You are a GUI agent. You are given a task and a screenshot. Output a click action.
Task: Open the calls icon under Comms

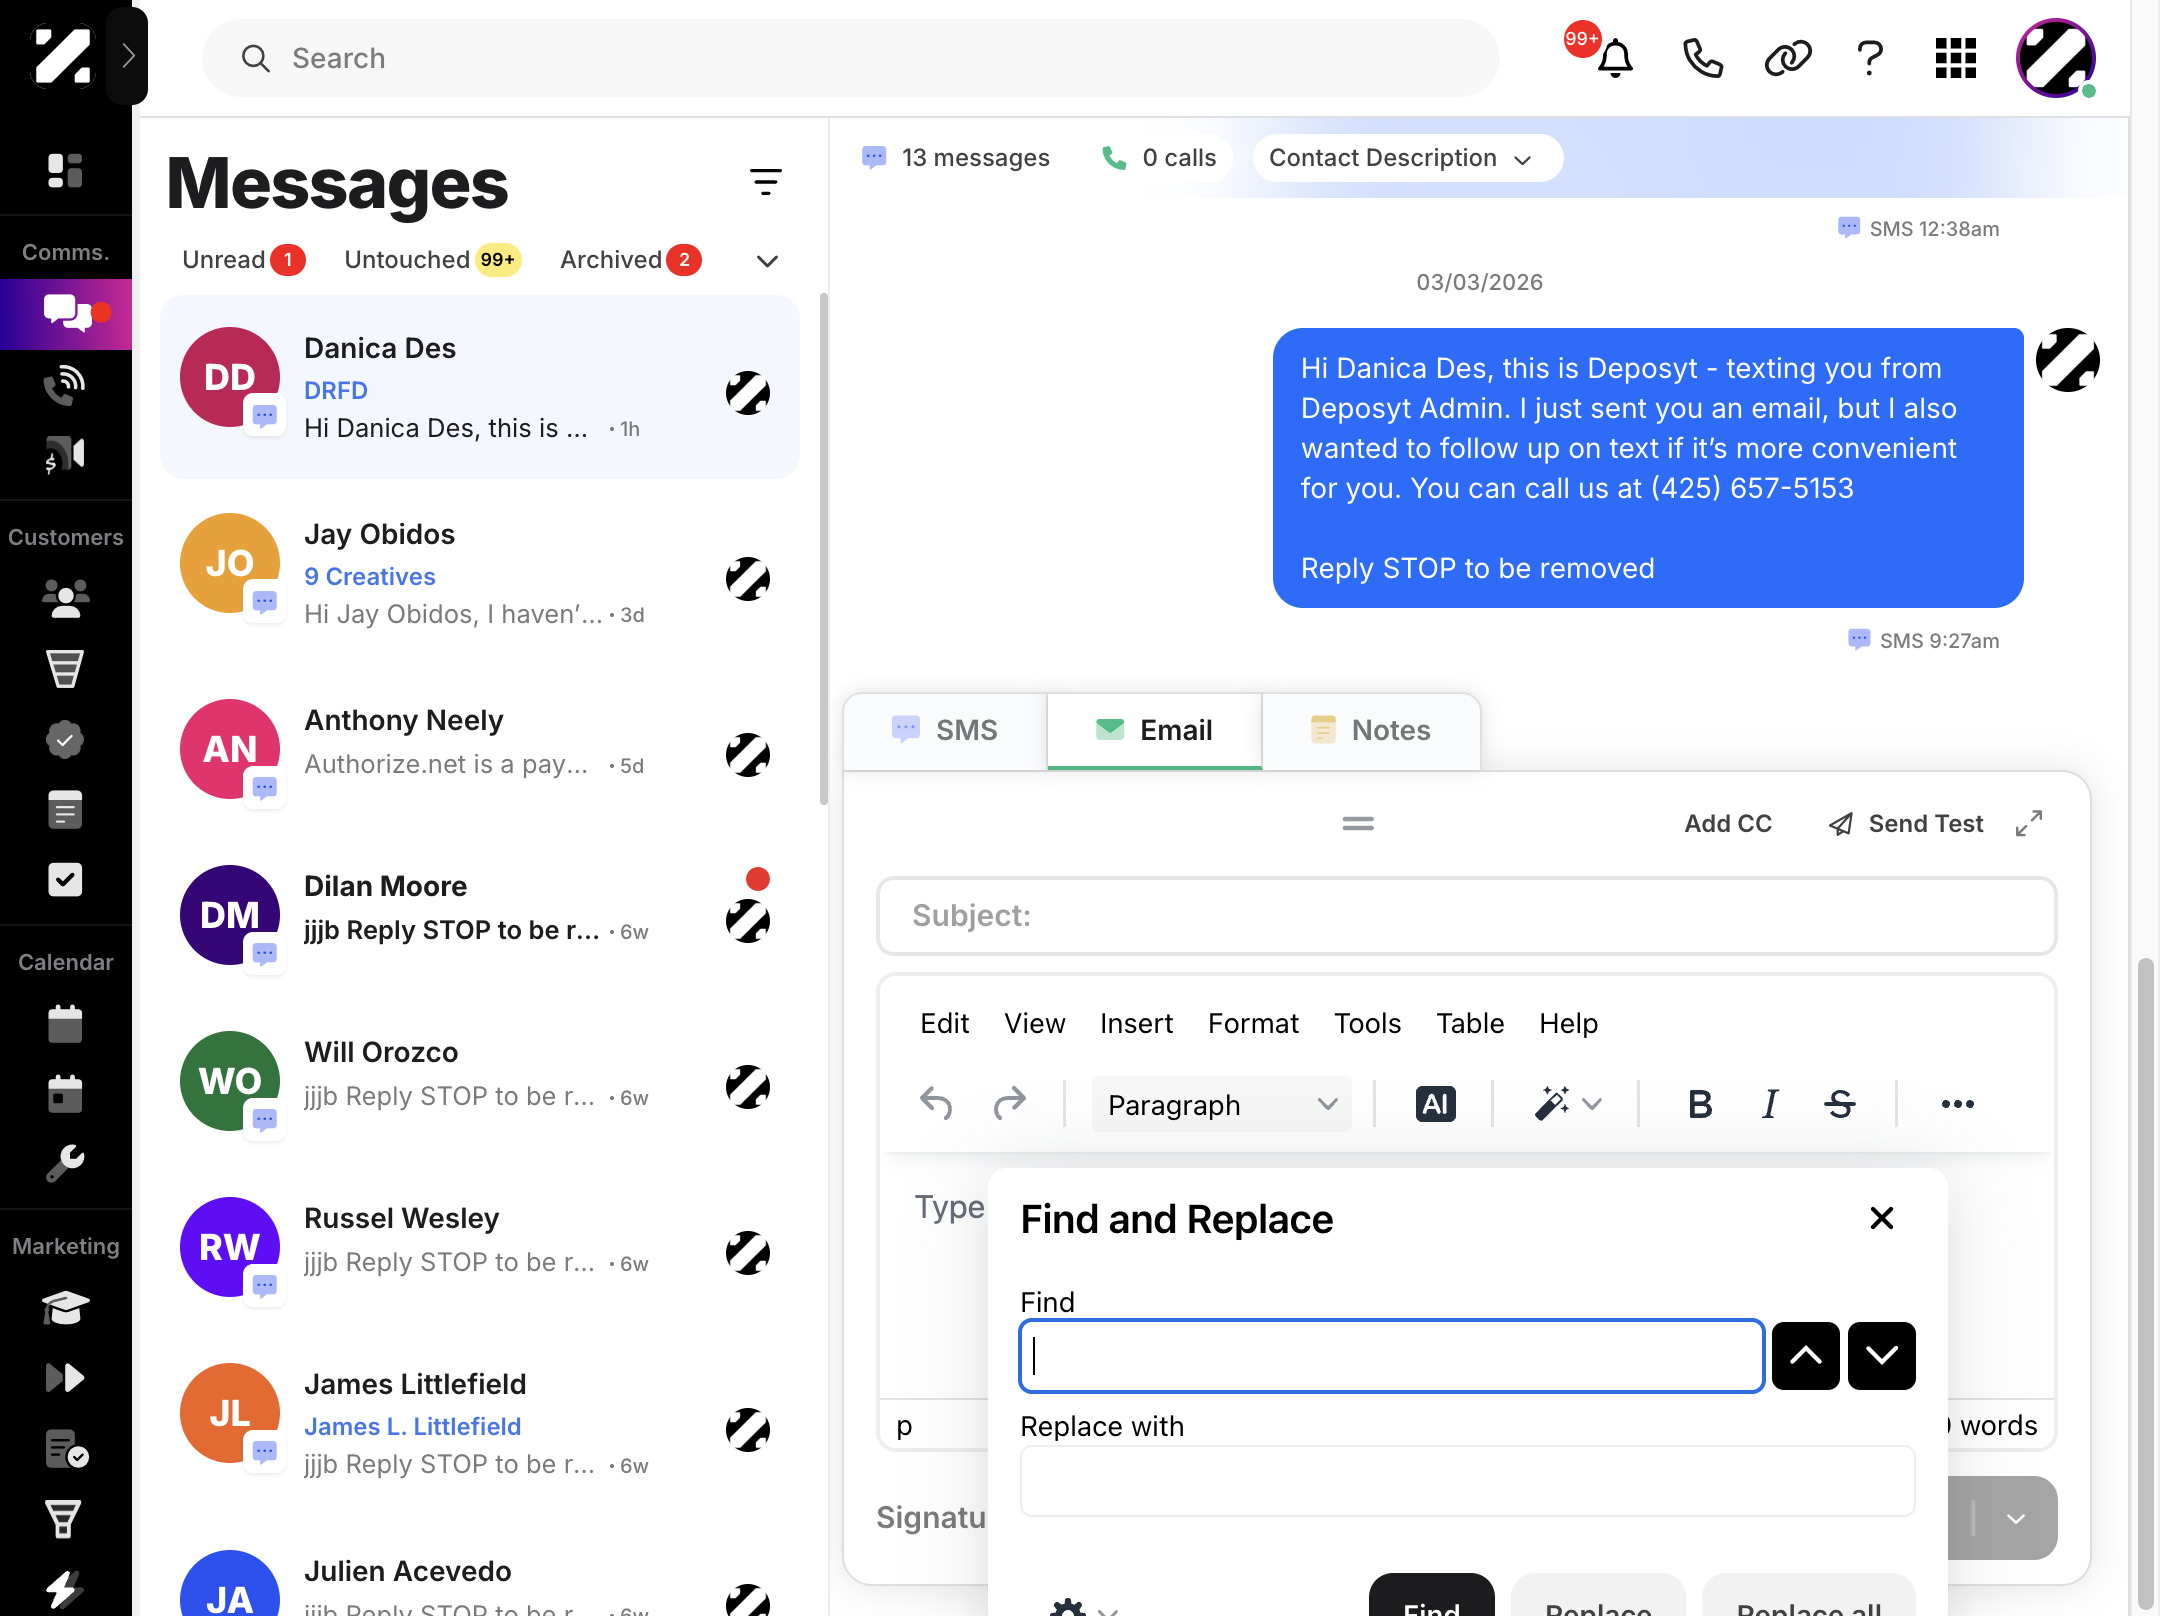tap(65, 384)
